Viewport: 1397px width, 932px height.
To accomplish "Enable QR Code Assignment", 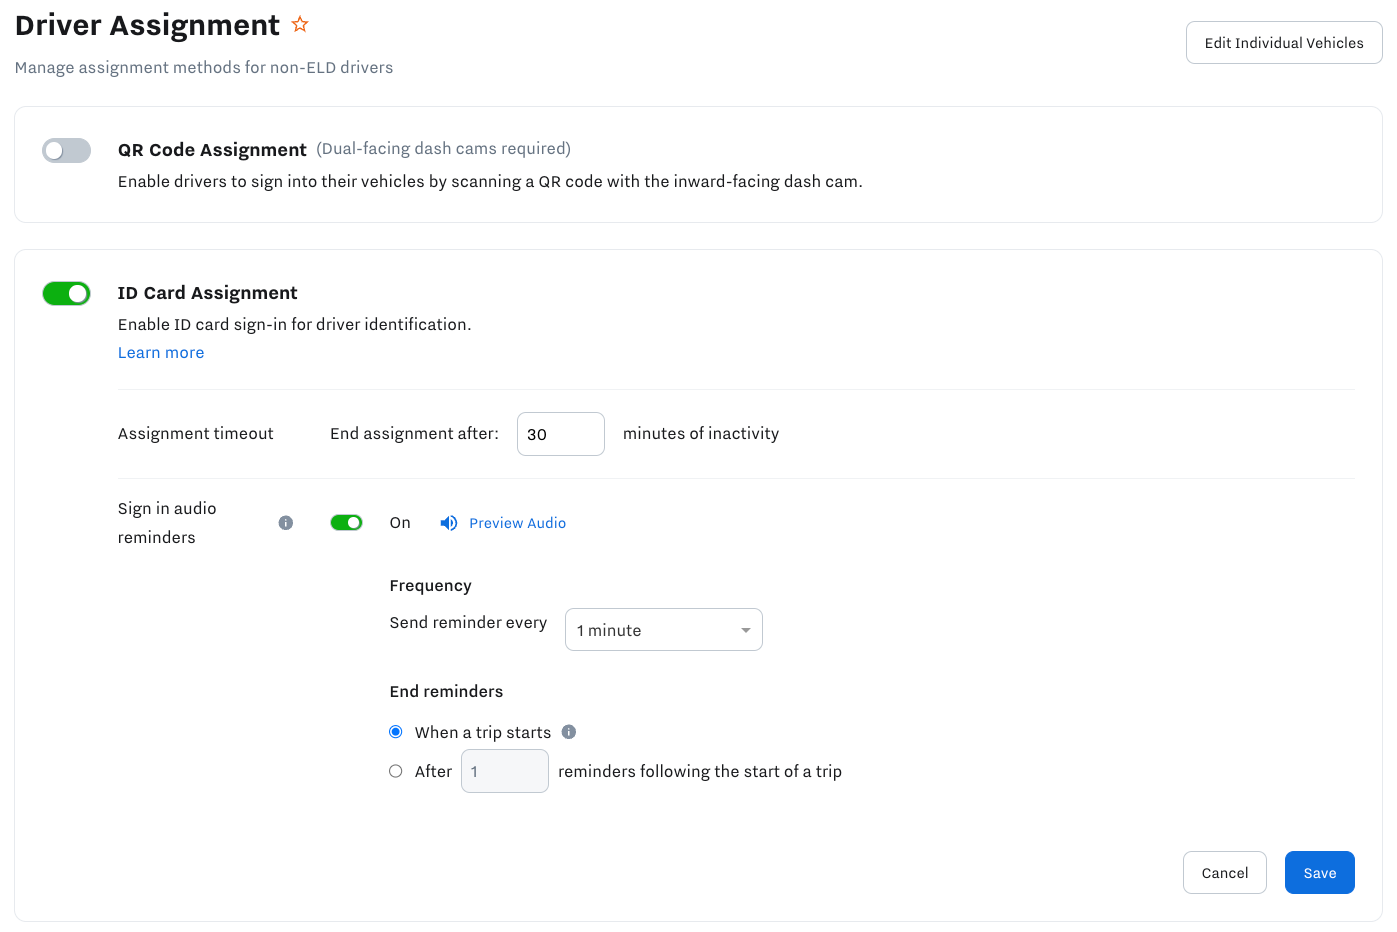I will (66, 149).
